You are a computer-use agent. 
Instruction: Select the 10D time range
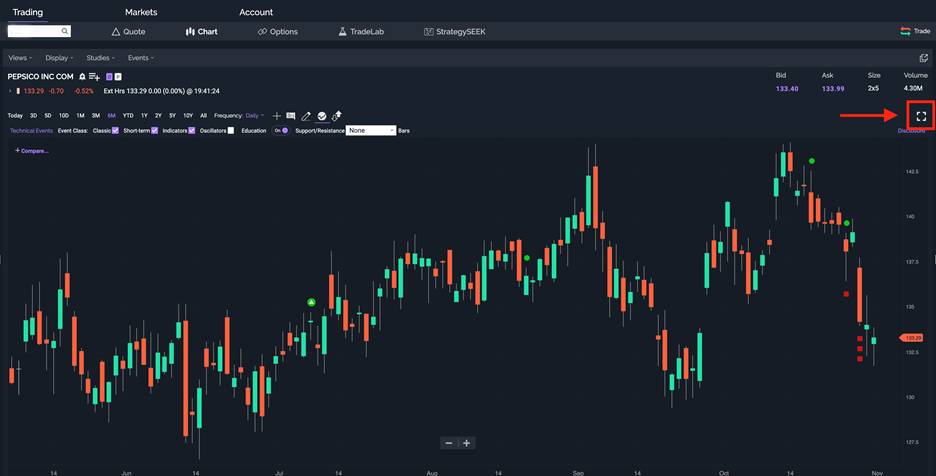[64, 115]
